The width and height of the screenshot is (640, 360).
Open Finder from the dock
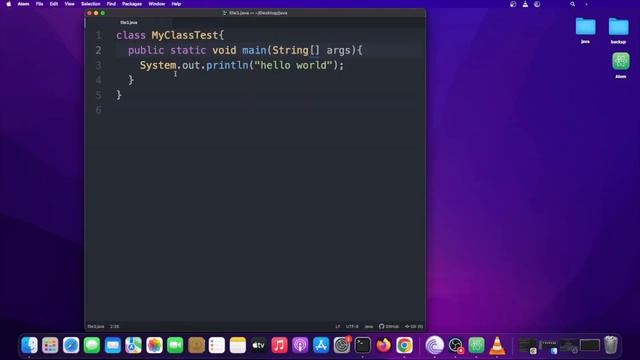click(29, 345)
